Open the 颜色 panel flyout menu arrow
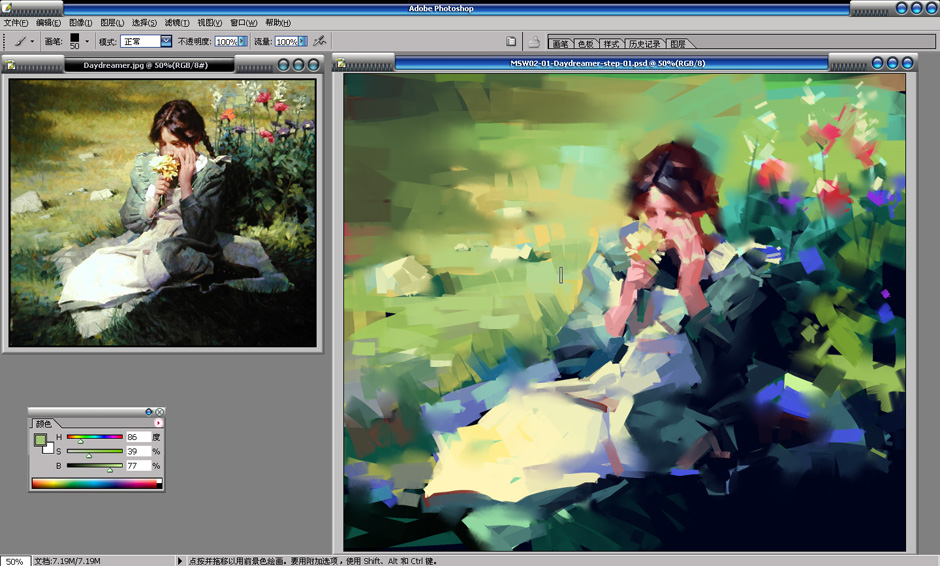Screen dimensions: 940x566 [158, 423]
